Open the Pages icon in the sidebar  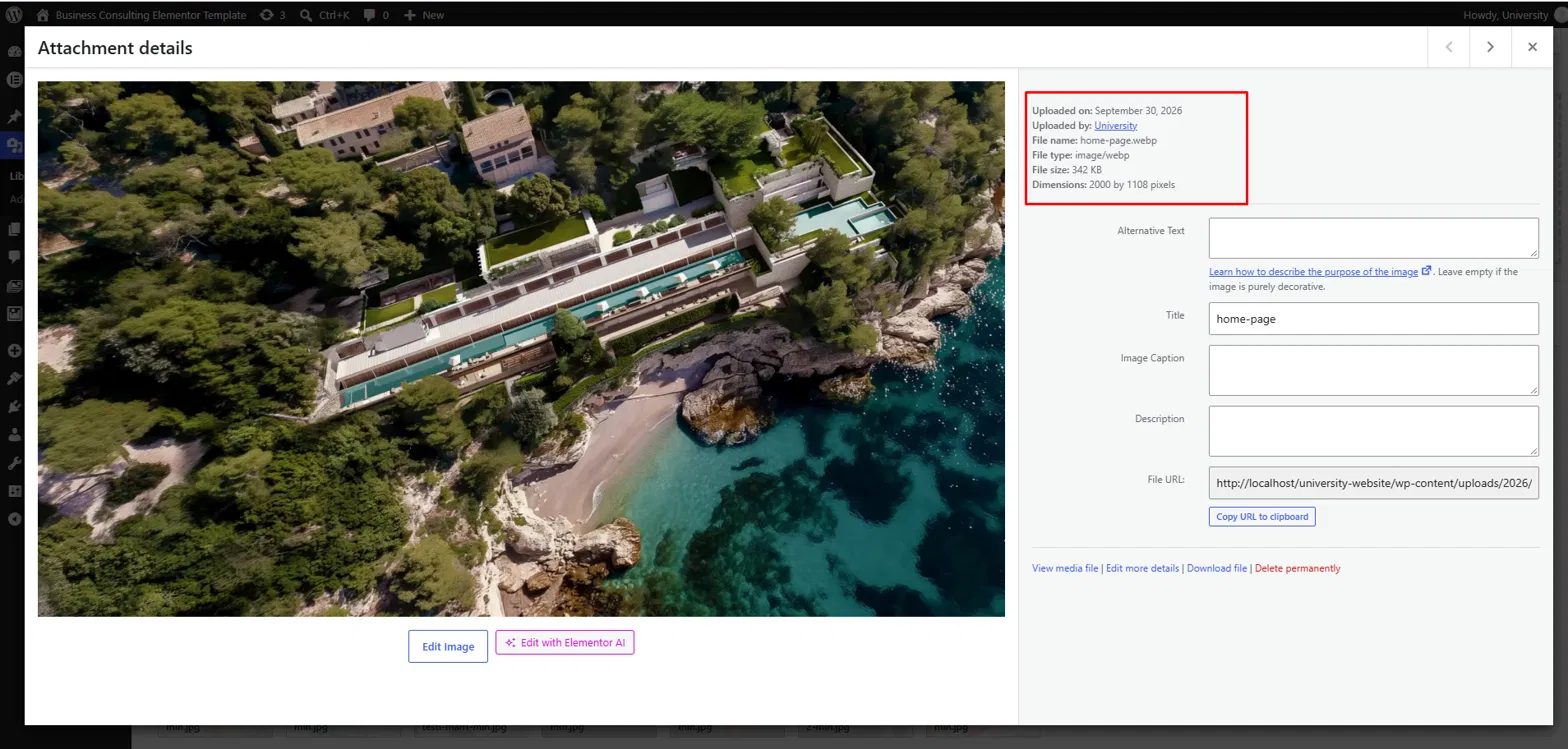(x=14, y=229)
